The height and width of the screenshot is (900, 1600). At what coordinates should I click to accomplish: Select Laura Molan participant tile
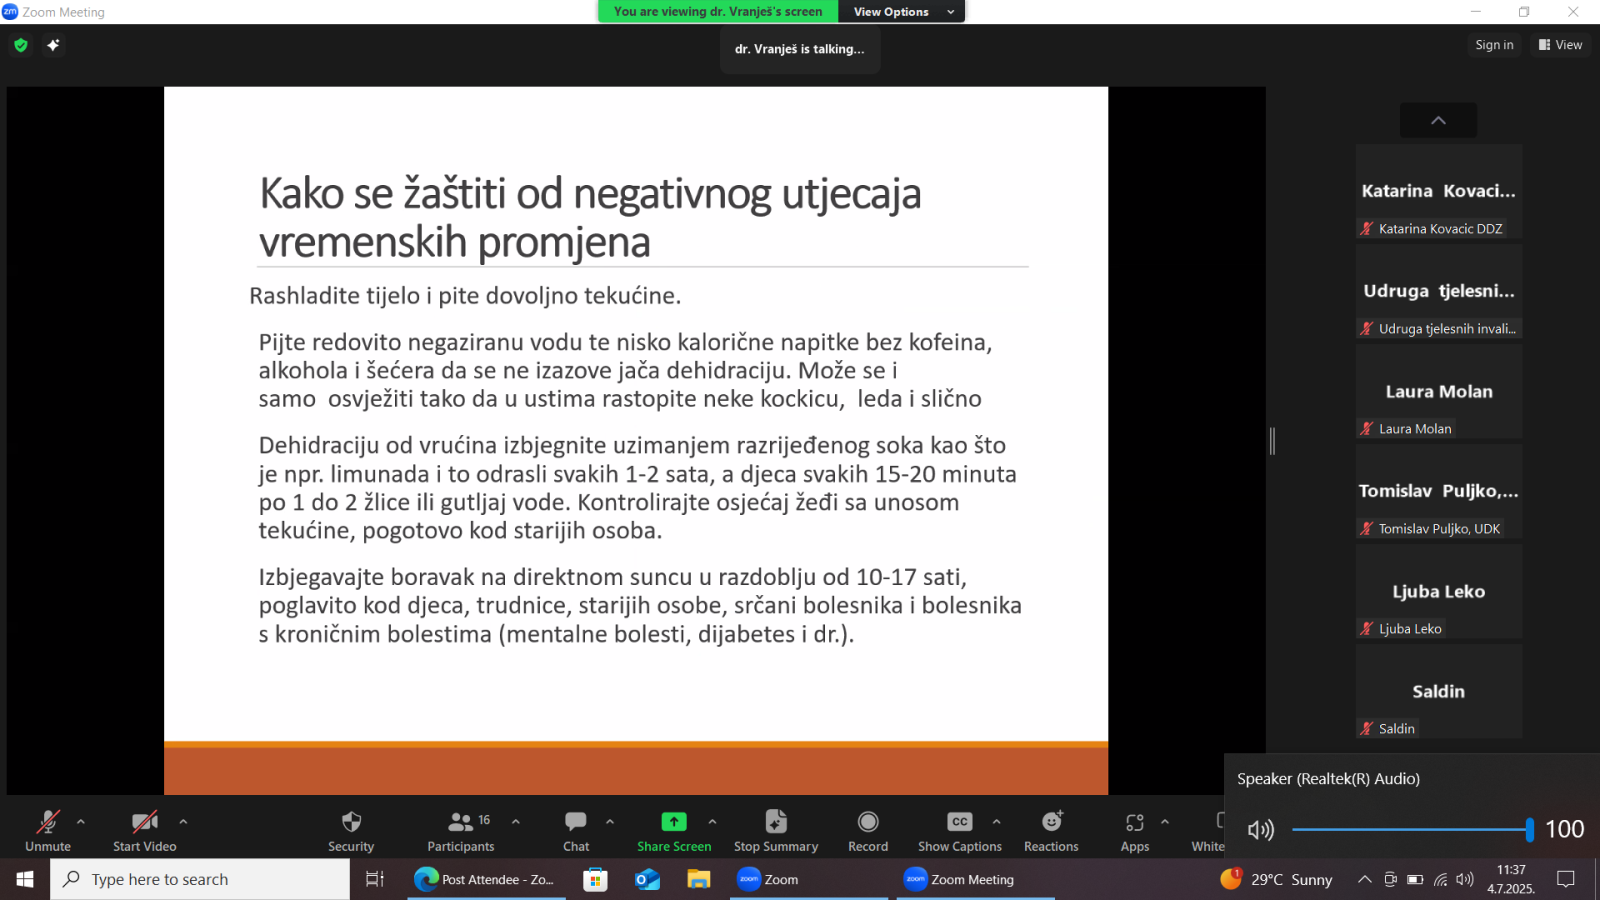(1439, 391)
